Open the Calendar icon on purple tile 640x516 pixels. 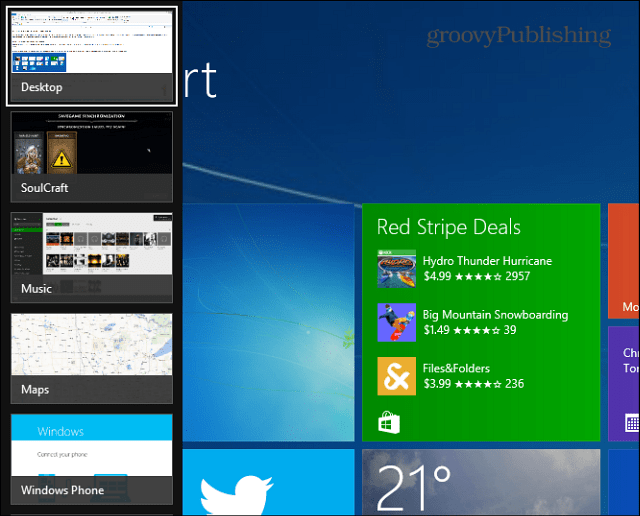pyautogui.click(x=632, y=423)
